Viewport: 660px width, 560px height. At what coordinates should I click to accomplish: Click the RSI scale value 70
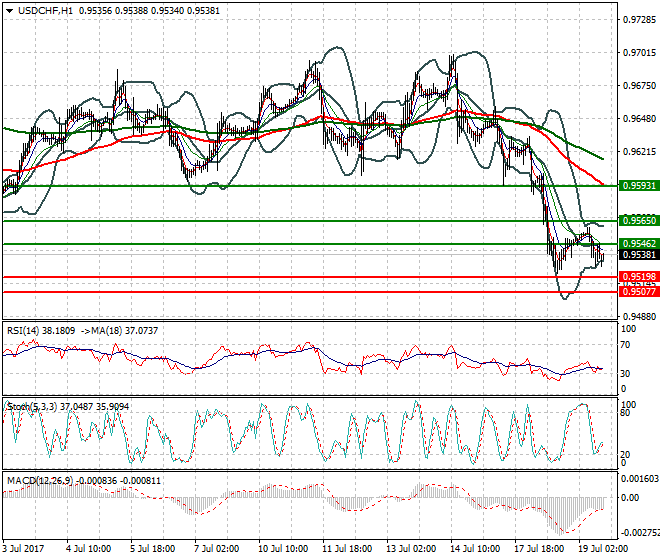pyautogui.click(x=625, y=345)
